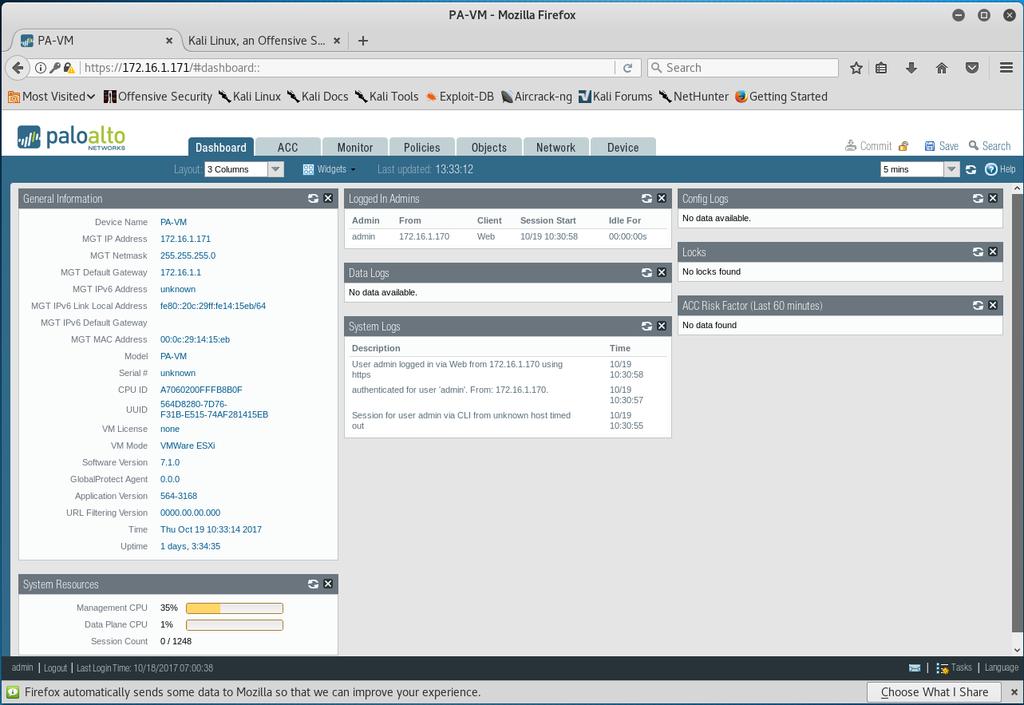Select the Objects tab
The image size is (1024, 705).
(489, 147)
